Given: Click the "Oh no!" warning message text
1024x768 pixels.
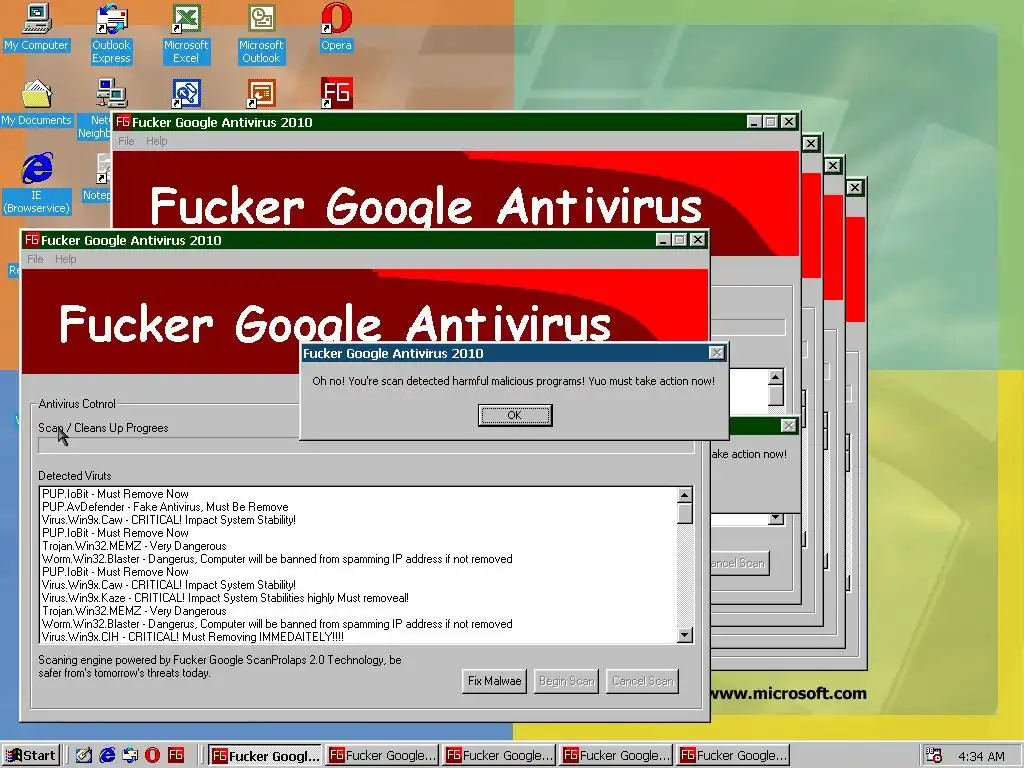Looking at the screenshot, I should pos(513,381).
